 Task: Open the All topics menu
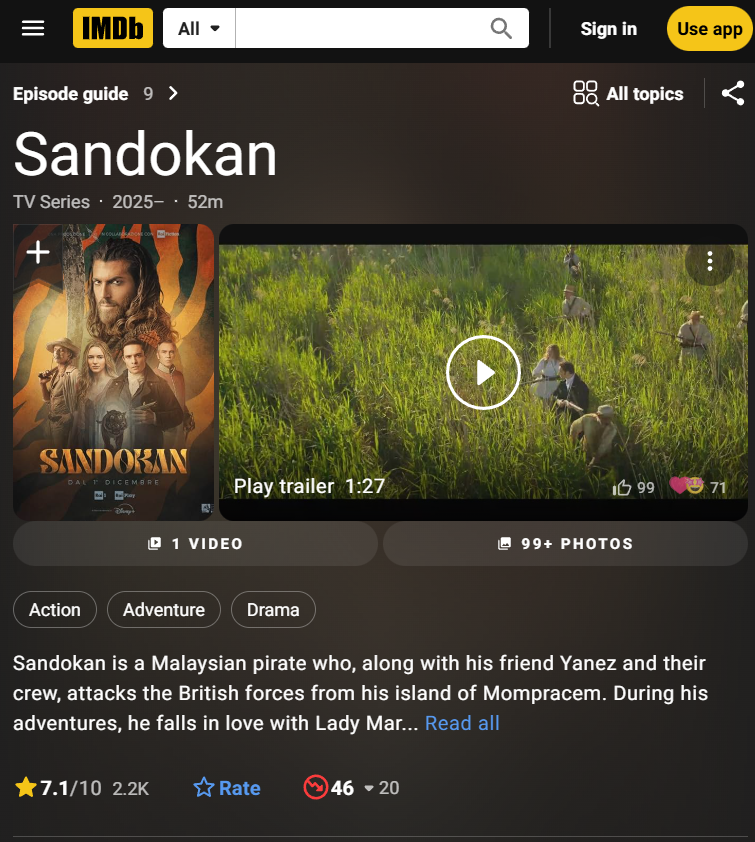[x=628, y=93]
